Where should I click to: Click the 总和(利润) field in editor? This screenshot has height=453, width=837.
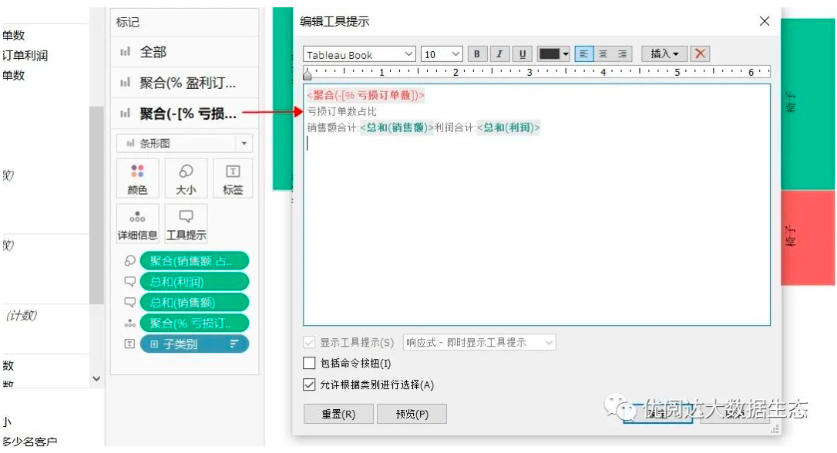coord(509,128)
